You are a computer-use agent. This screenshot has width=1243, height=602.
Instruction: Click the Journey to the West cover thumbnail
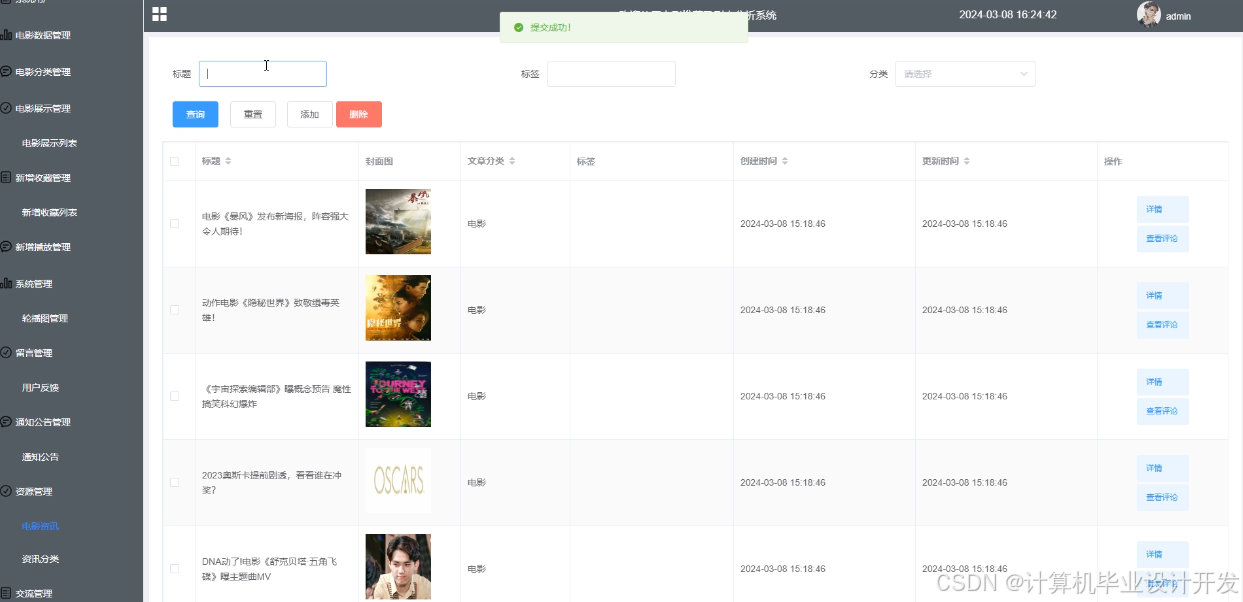coord(398,394)
